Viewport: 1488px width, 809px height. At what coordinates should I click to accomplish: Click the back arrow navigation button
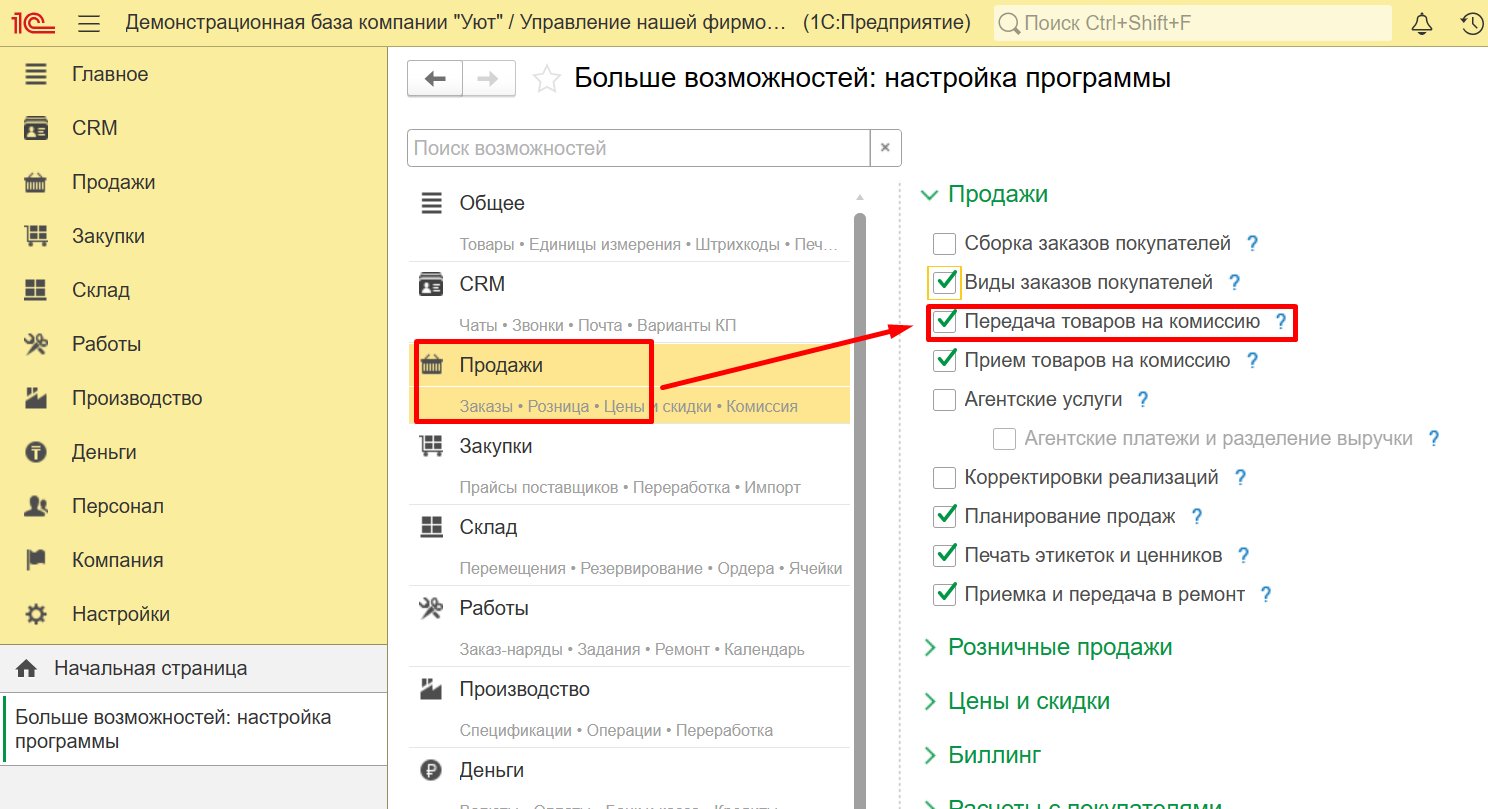tap(435, 79)
